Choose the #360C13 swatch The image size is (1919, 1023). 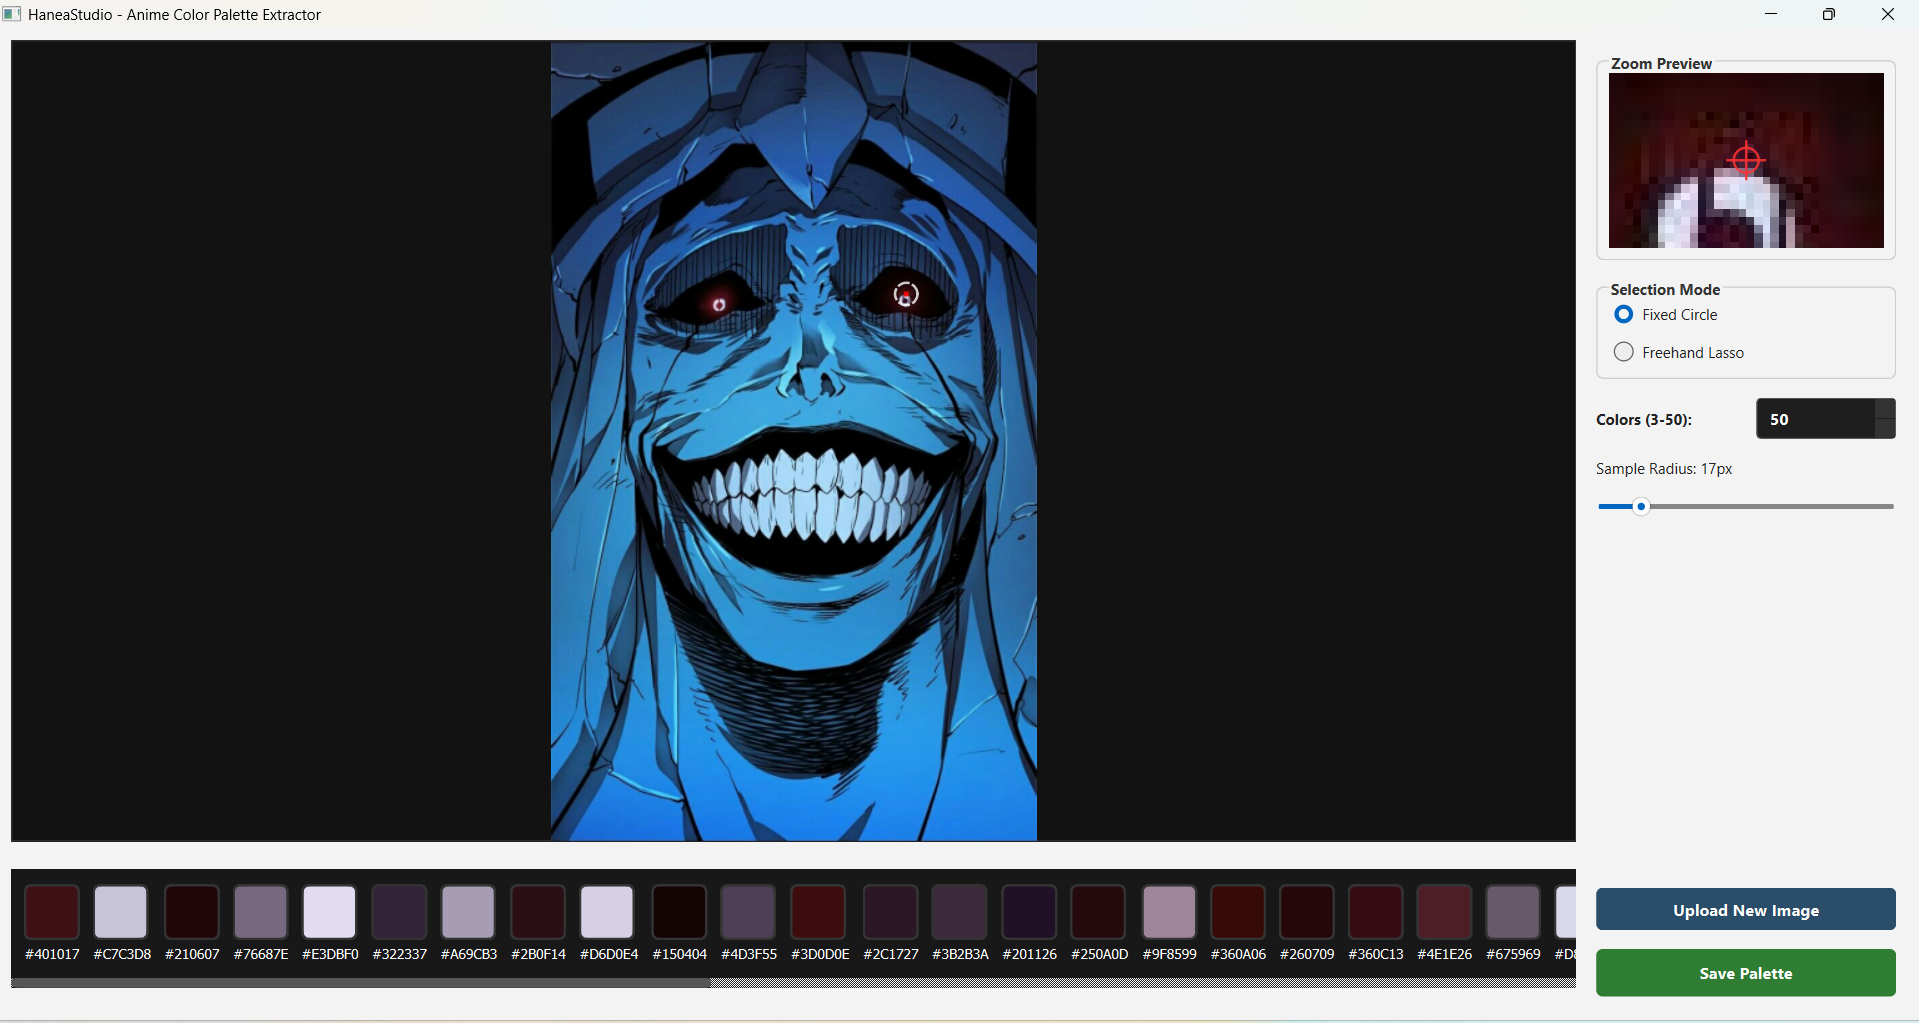click(x=1375, y=911)
